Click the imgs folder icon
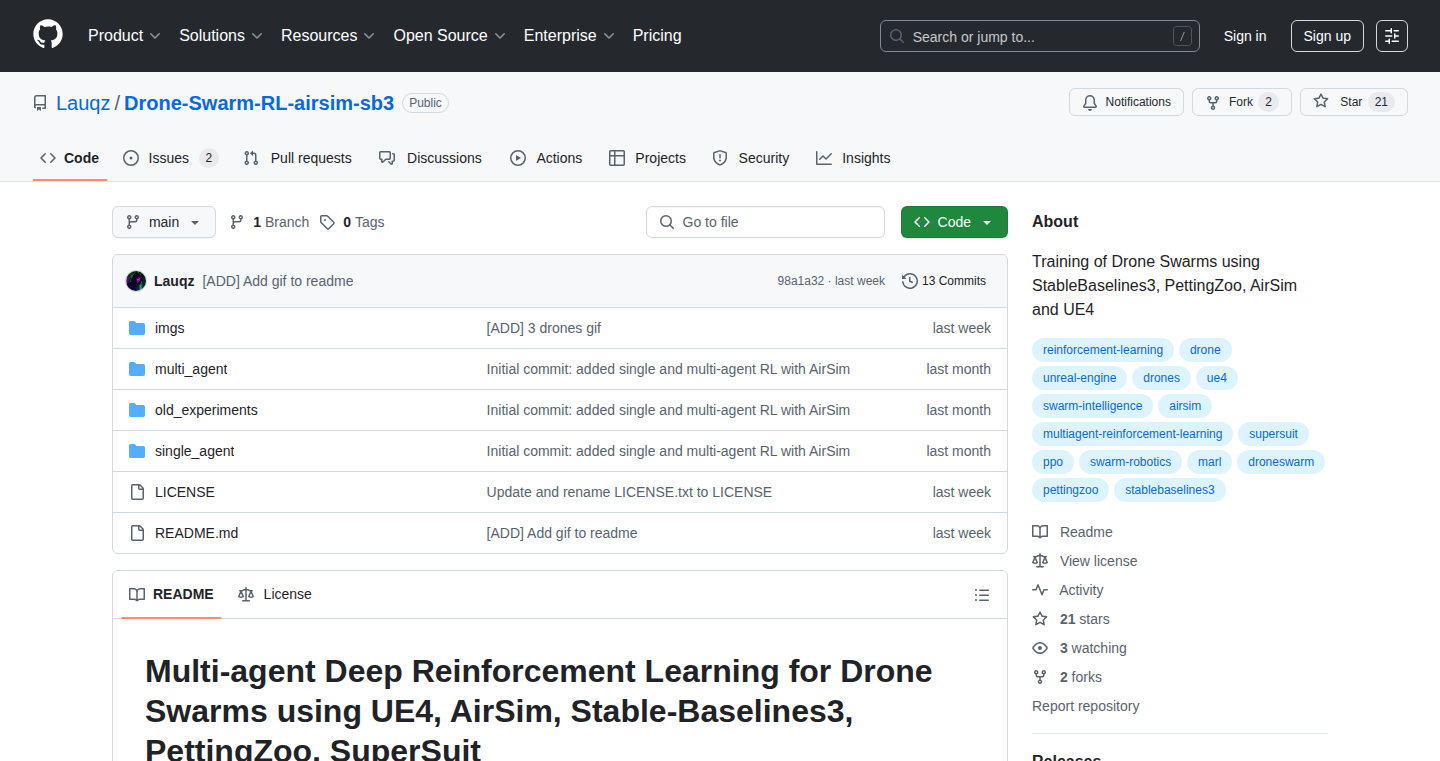1440x761 pixels. click(x=137, y=328)
